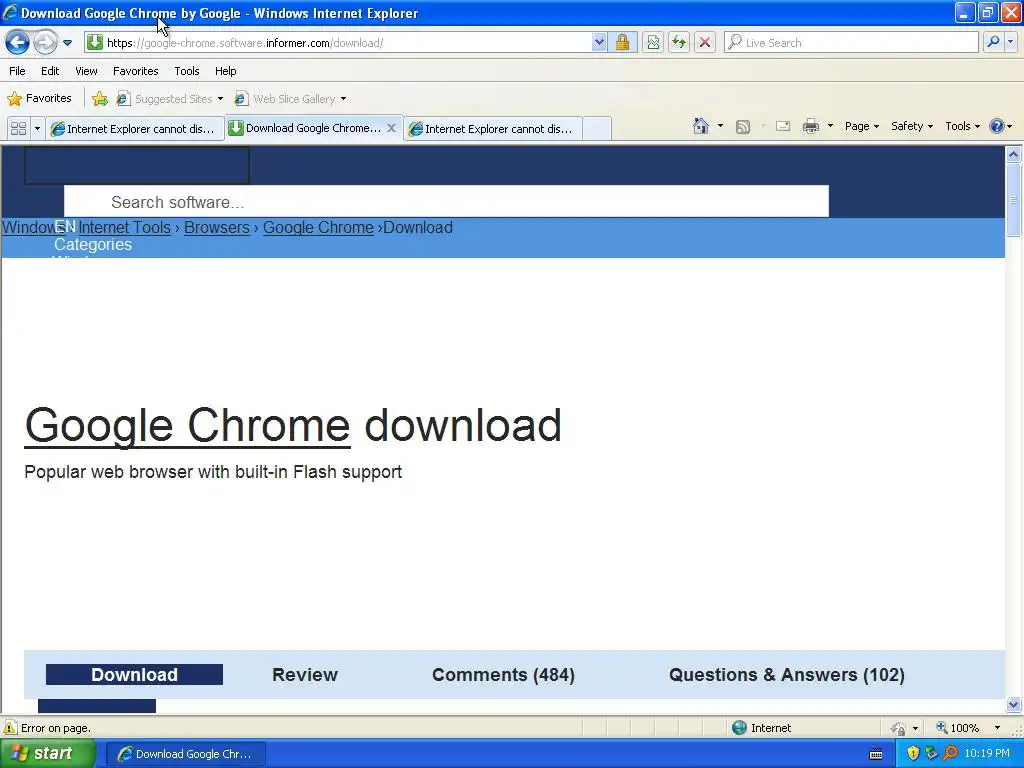This screenshot has width=1024, height=768.
Task: Click Add to Favorites Bar icon
Action: point(100,99)
